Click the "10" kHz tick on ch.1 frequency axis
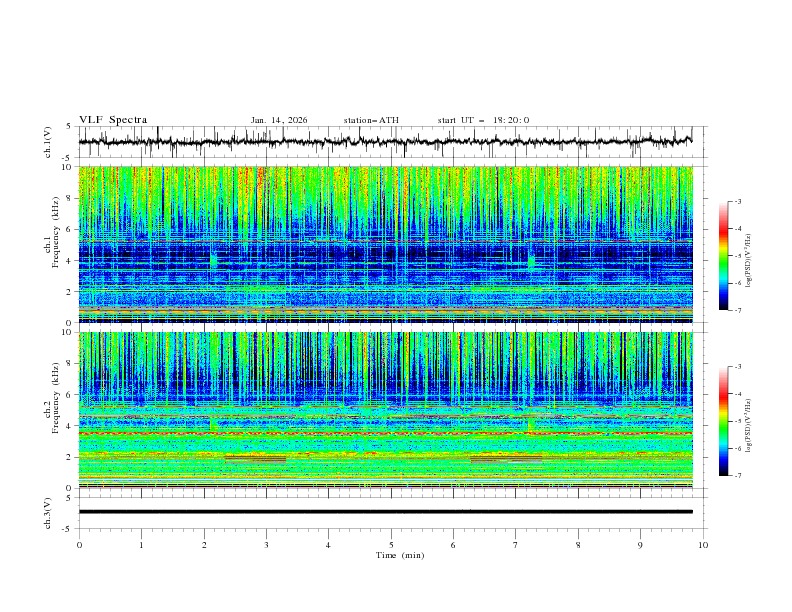The width and height of the screenshot is (792, 612). (68, 167)
